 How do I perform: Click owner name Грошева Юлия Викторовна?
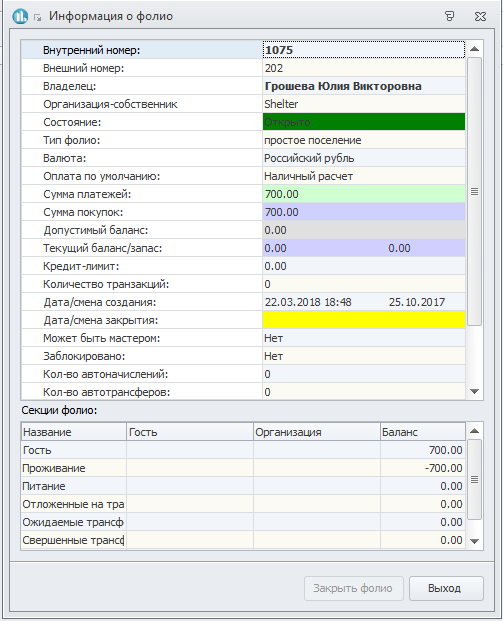pos(343,86)
